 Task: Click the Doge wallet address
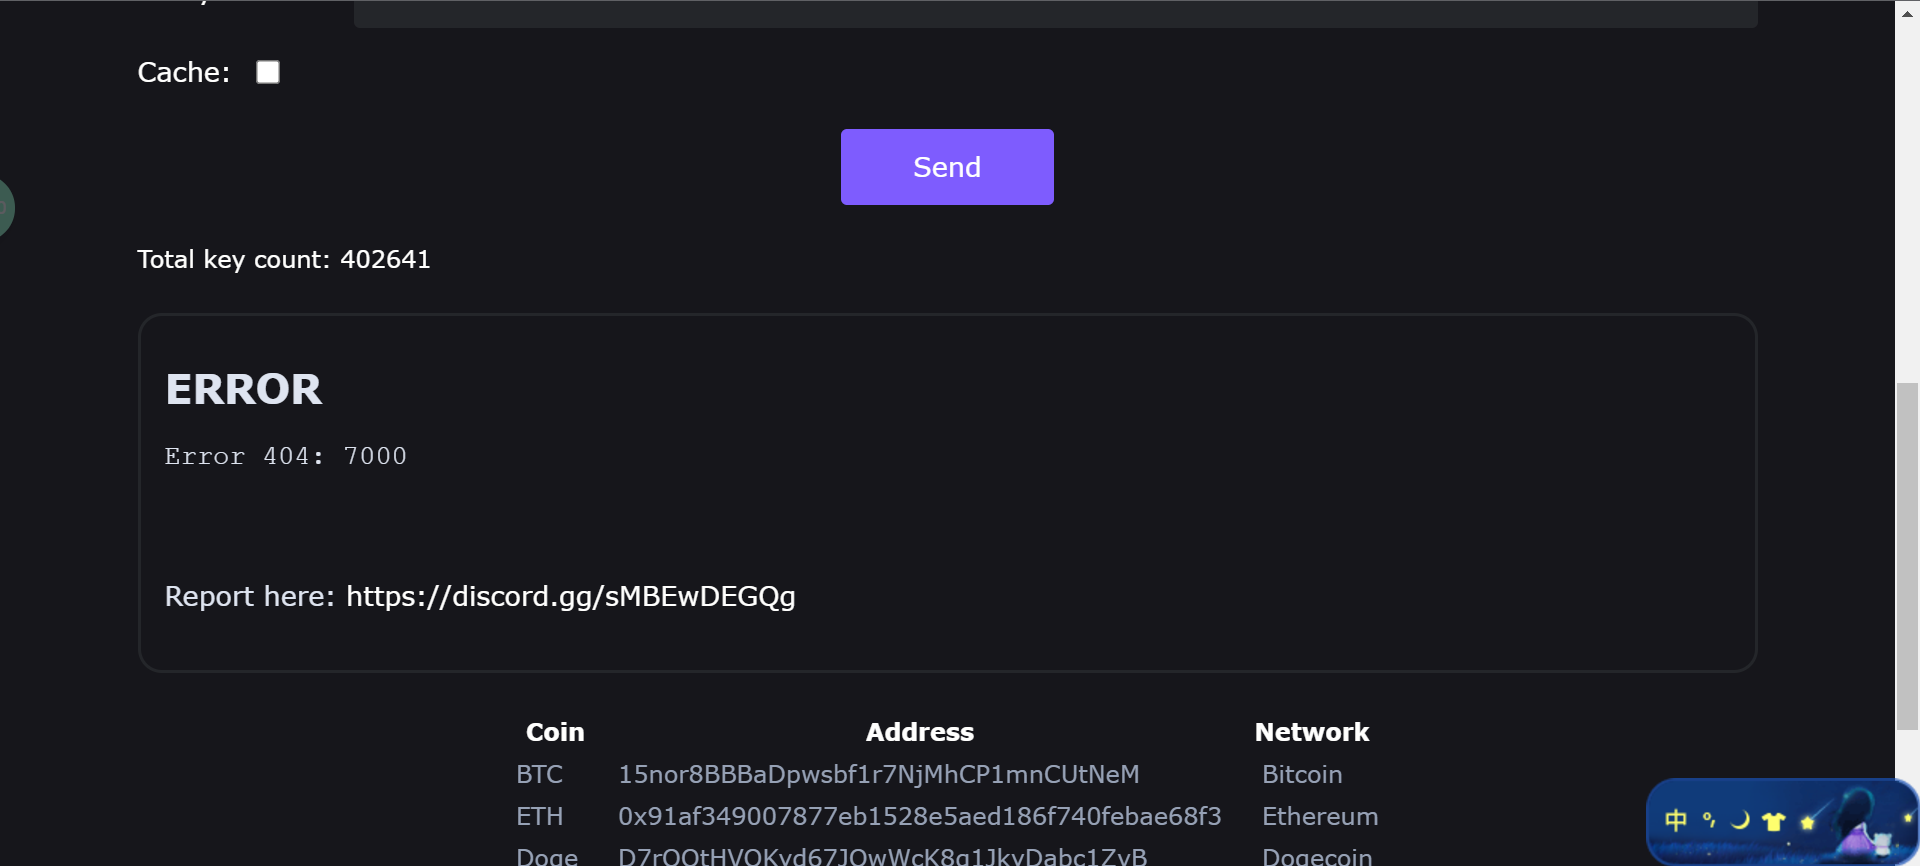[x=883, y=856]
